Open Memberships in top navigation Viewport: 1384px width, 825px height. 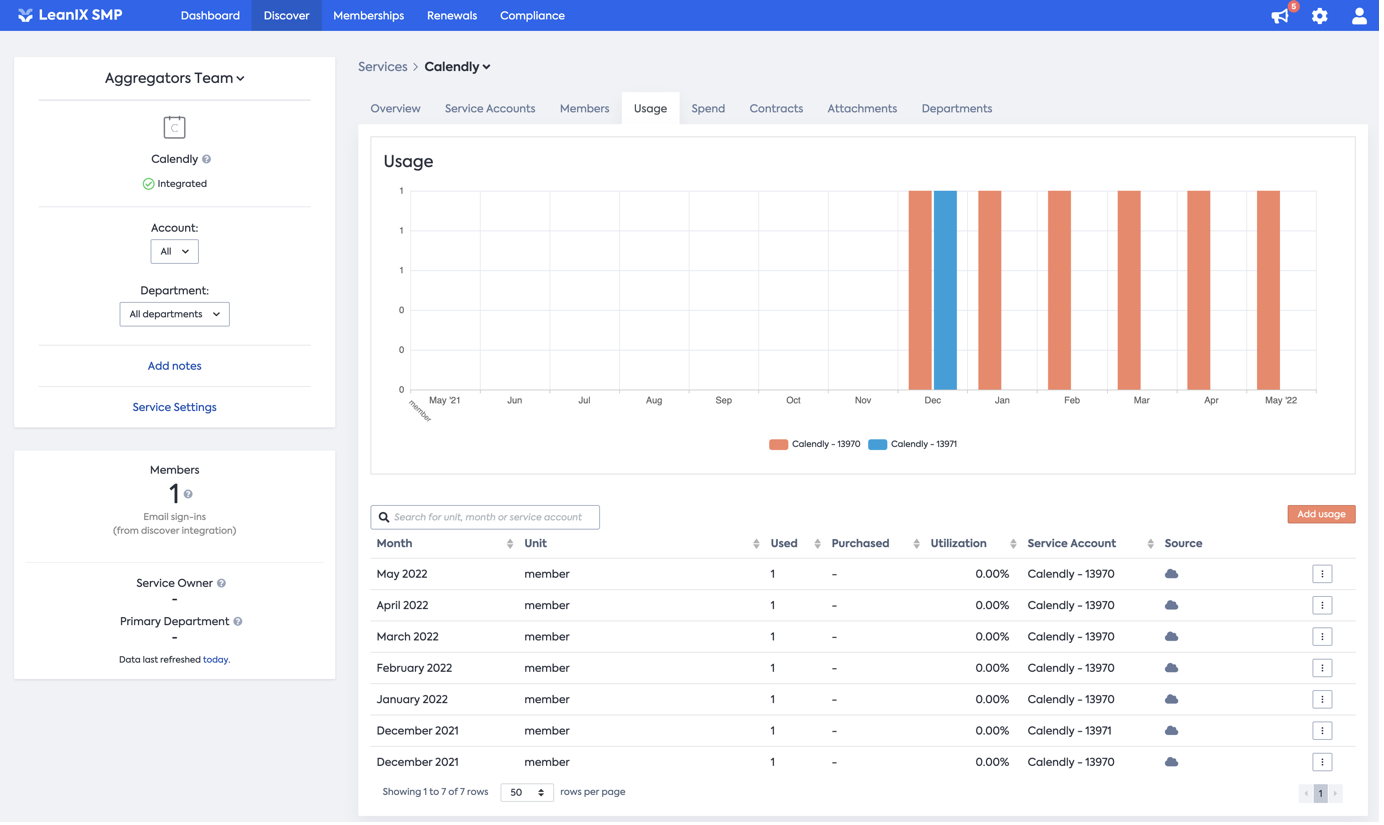point(370,16)
